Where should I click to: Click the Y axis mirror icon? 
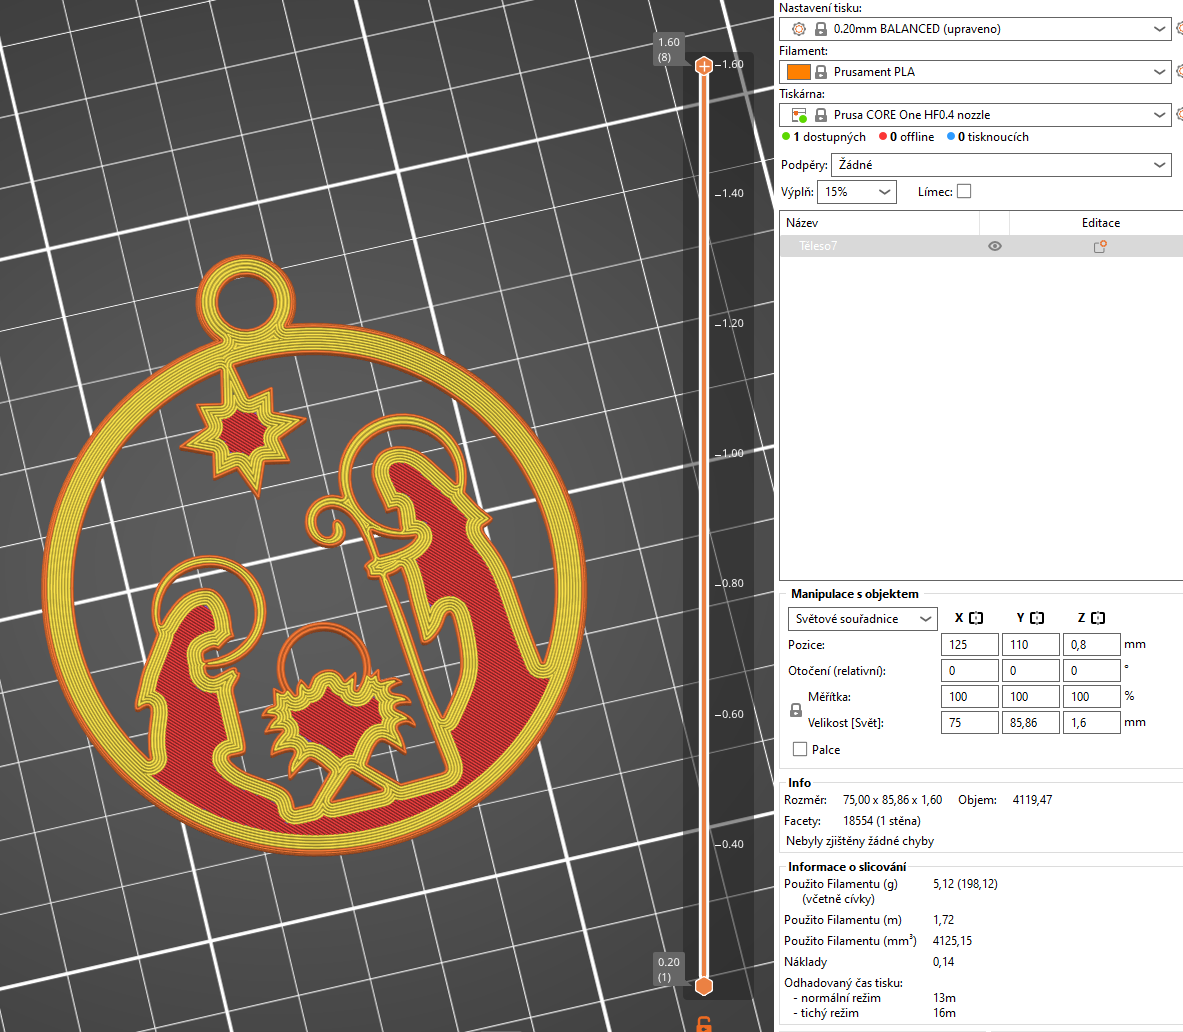coord(1037,618)
